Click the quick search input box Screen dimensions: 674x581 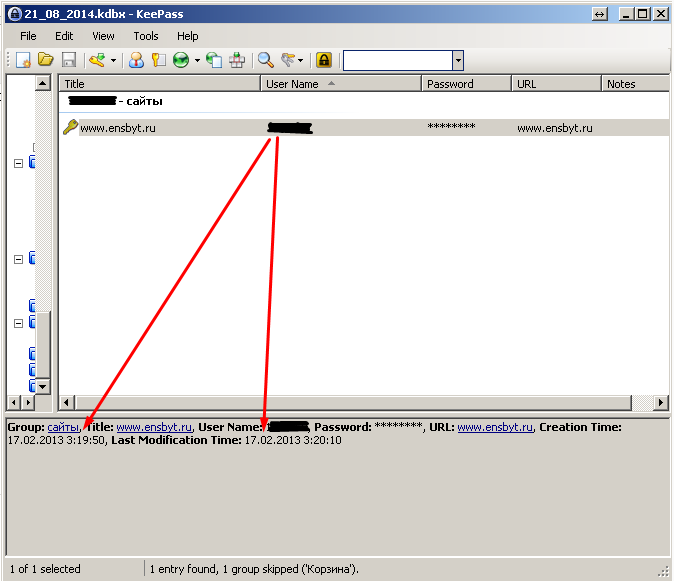[x=398, y=60]
